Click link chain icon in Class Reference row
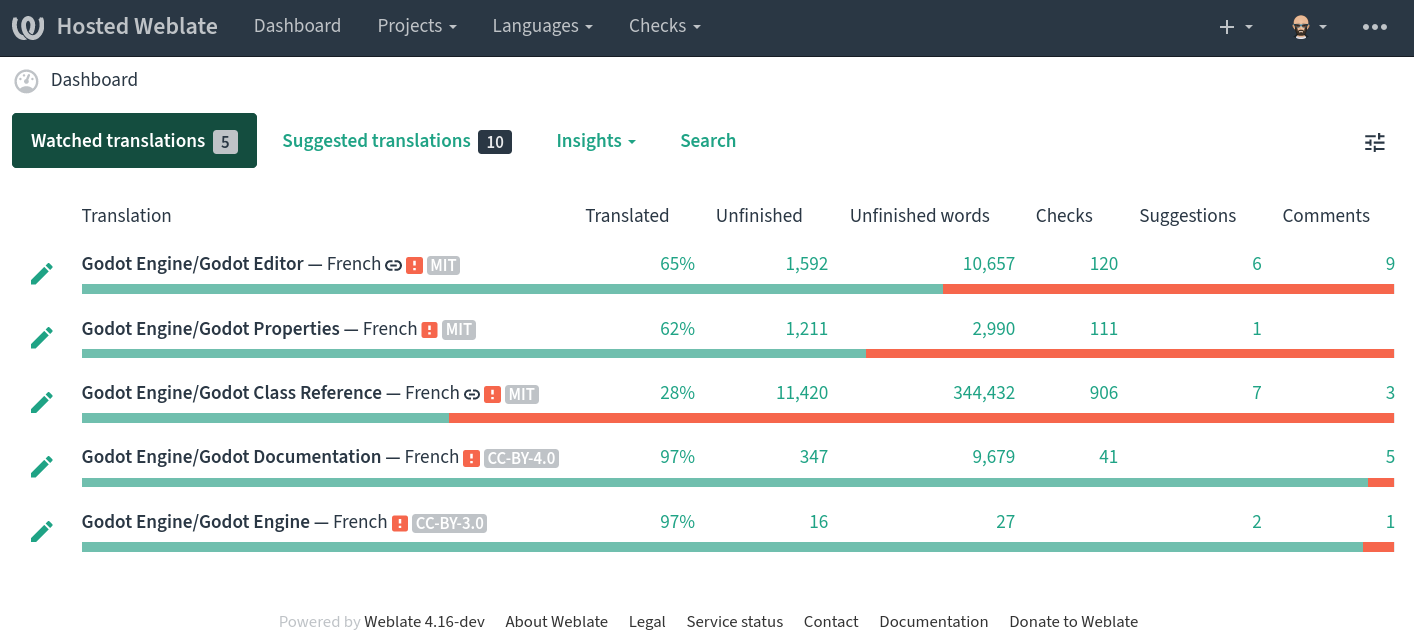The width and height of the screenshot is (1414, 637). (471, 394)
